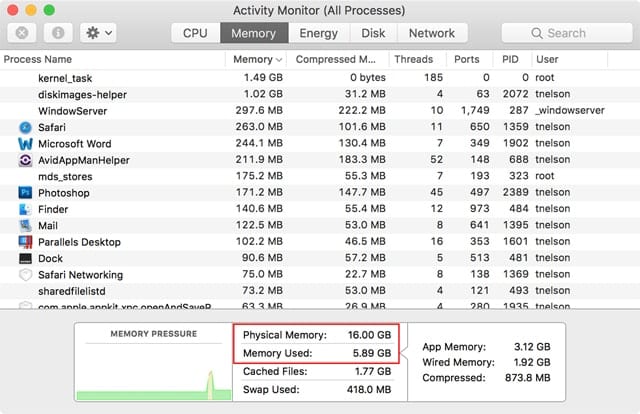Click the Safari compass icon in process list
Viewport: 640px width, 414px height.
point(25,127)
